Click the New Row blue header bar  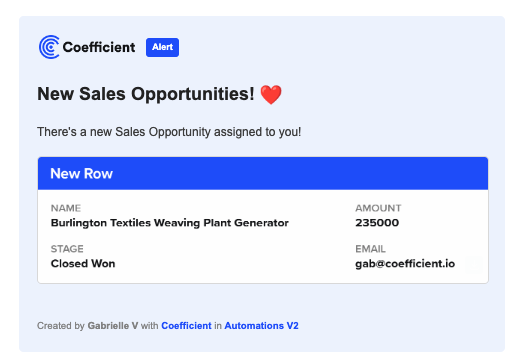click(263, 173)
